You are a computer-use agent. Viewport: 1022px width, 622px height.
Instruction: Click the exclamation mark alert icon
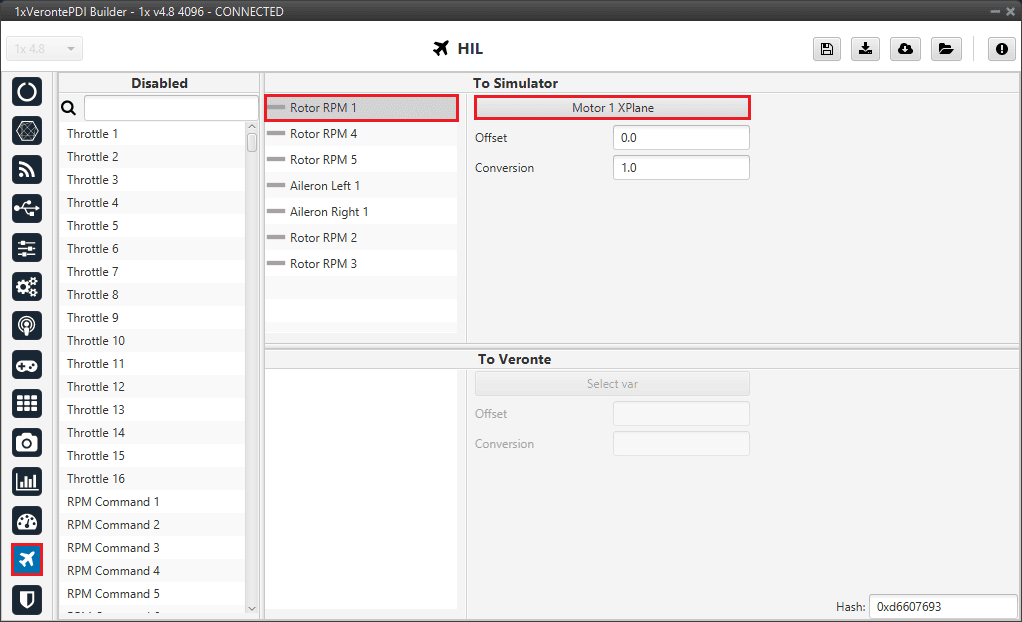click(x=1002, y=49)
